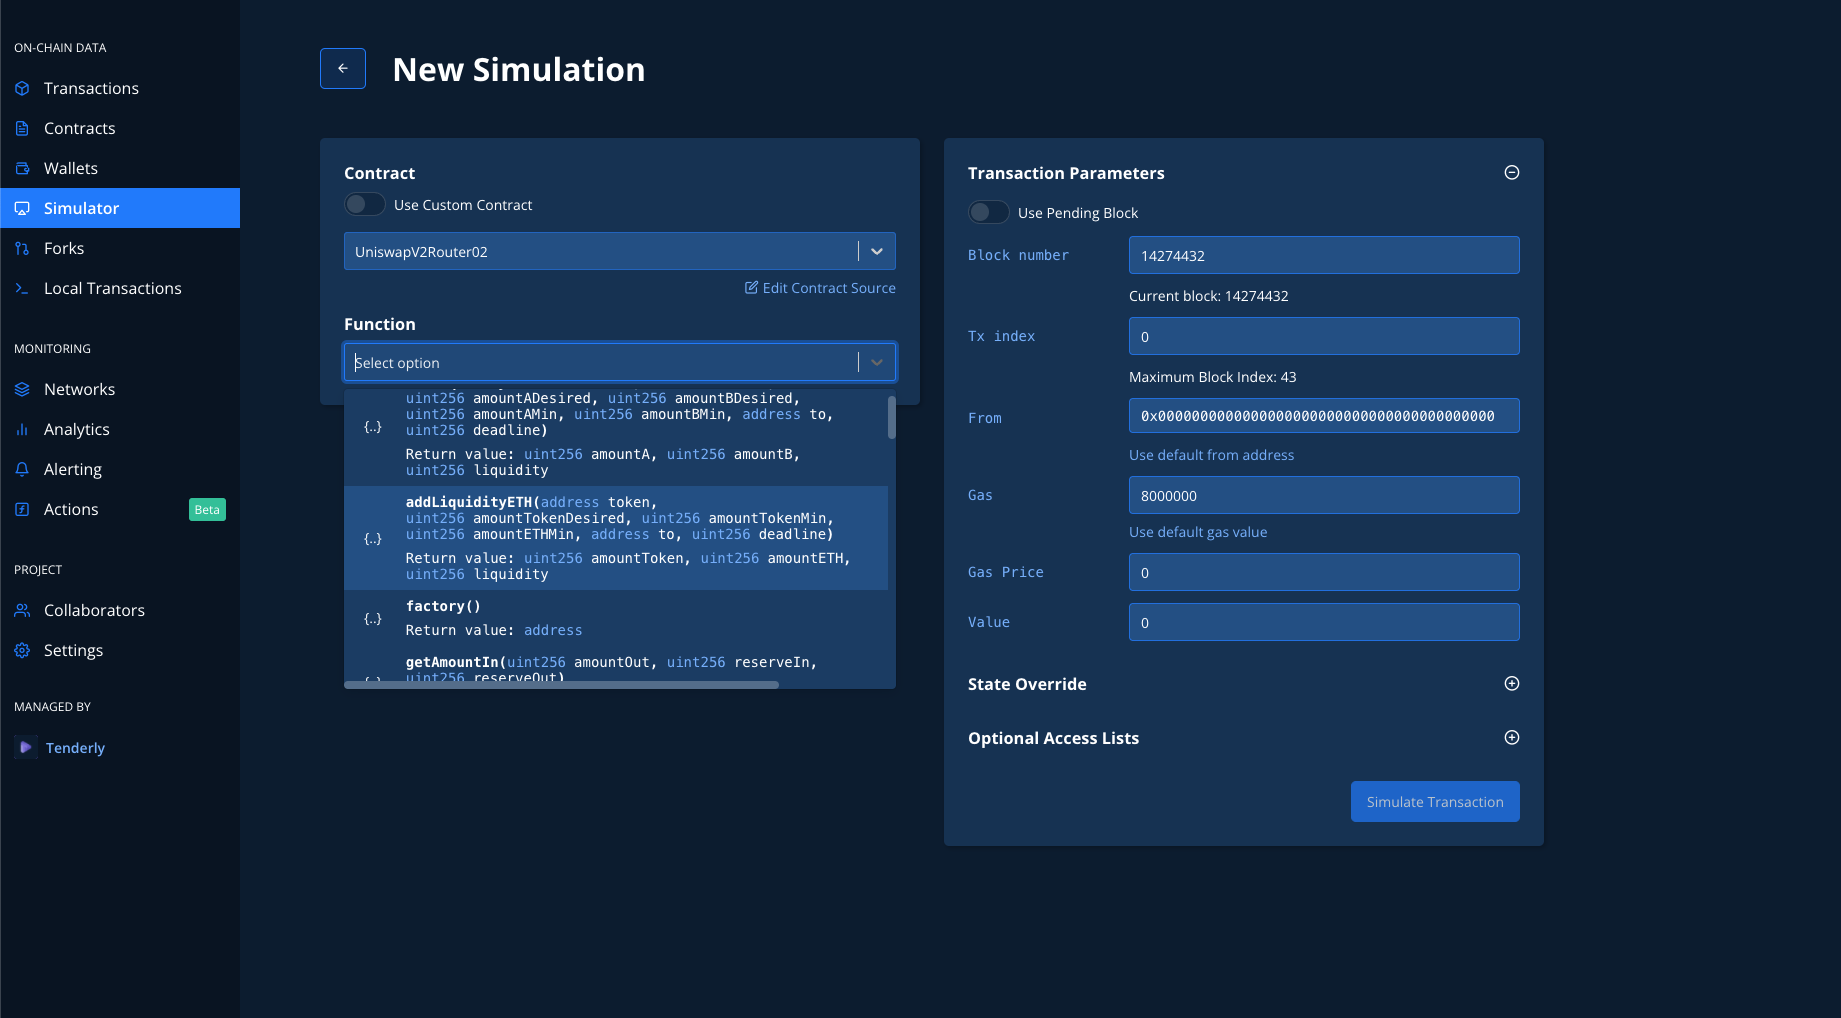The width and height of the screenshot is (1841, 1018).
Task: Open the Tenderly link
Action: tap(75, 748)
